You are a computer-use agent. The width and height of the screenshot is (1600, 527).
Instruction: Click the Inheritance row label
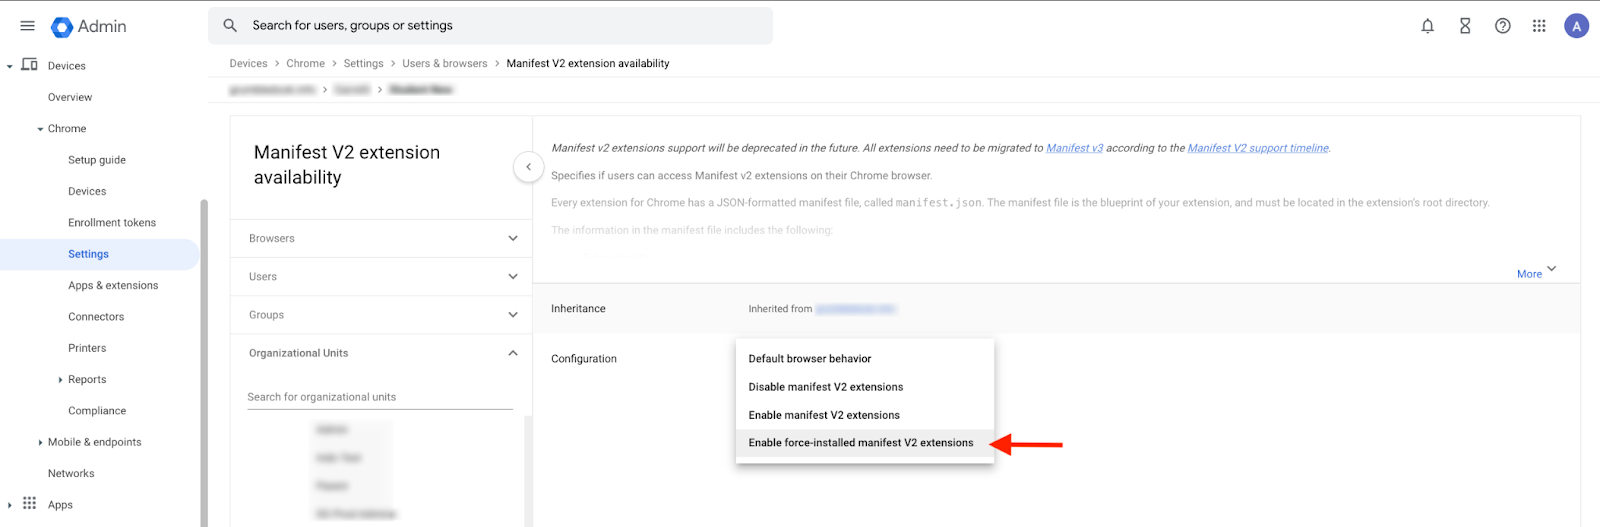click(x=578, y=308)
